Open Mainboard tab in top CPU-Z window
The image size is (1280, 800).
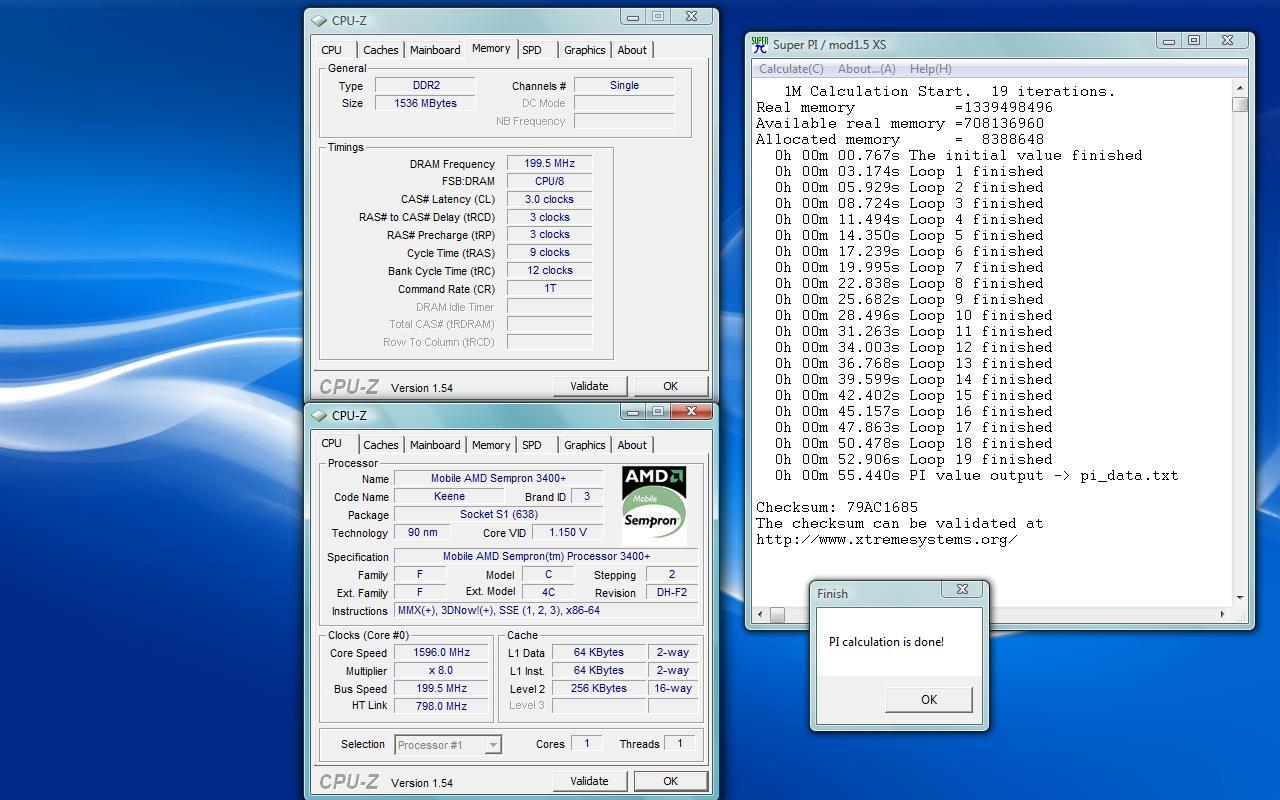[435, 50]
